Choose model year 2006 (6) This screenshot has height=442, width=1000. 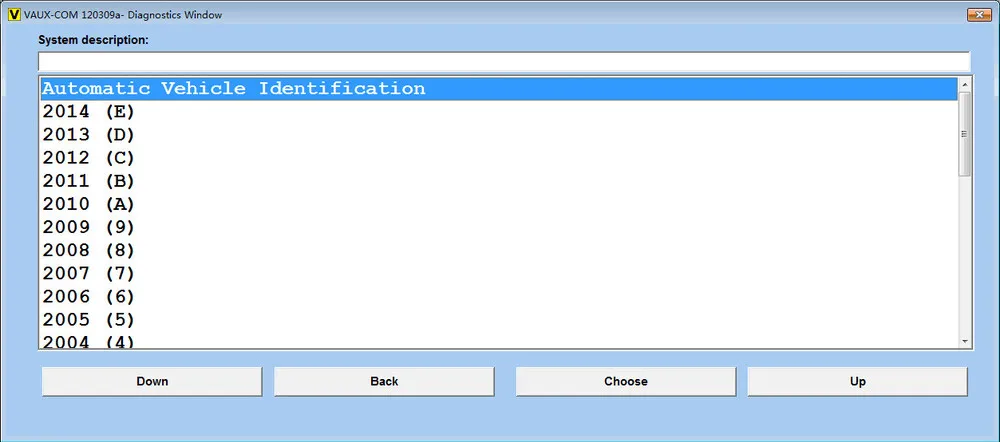coord(499,297)
